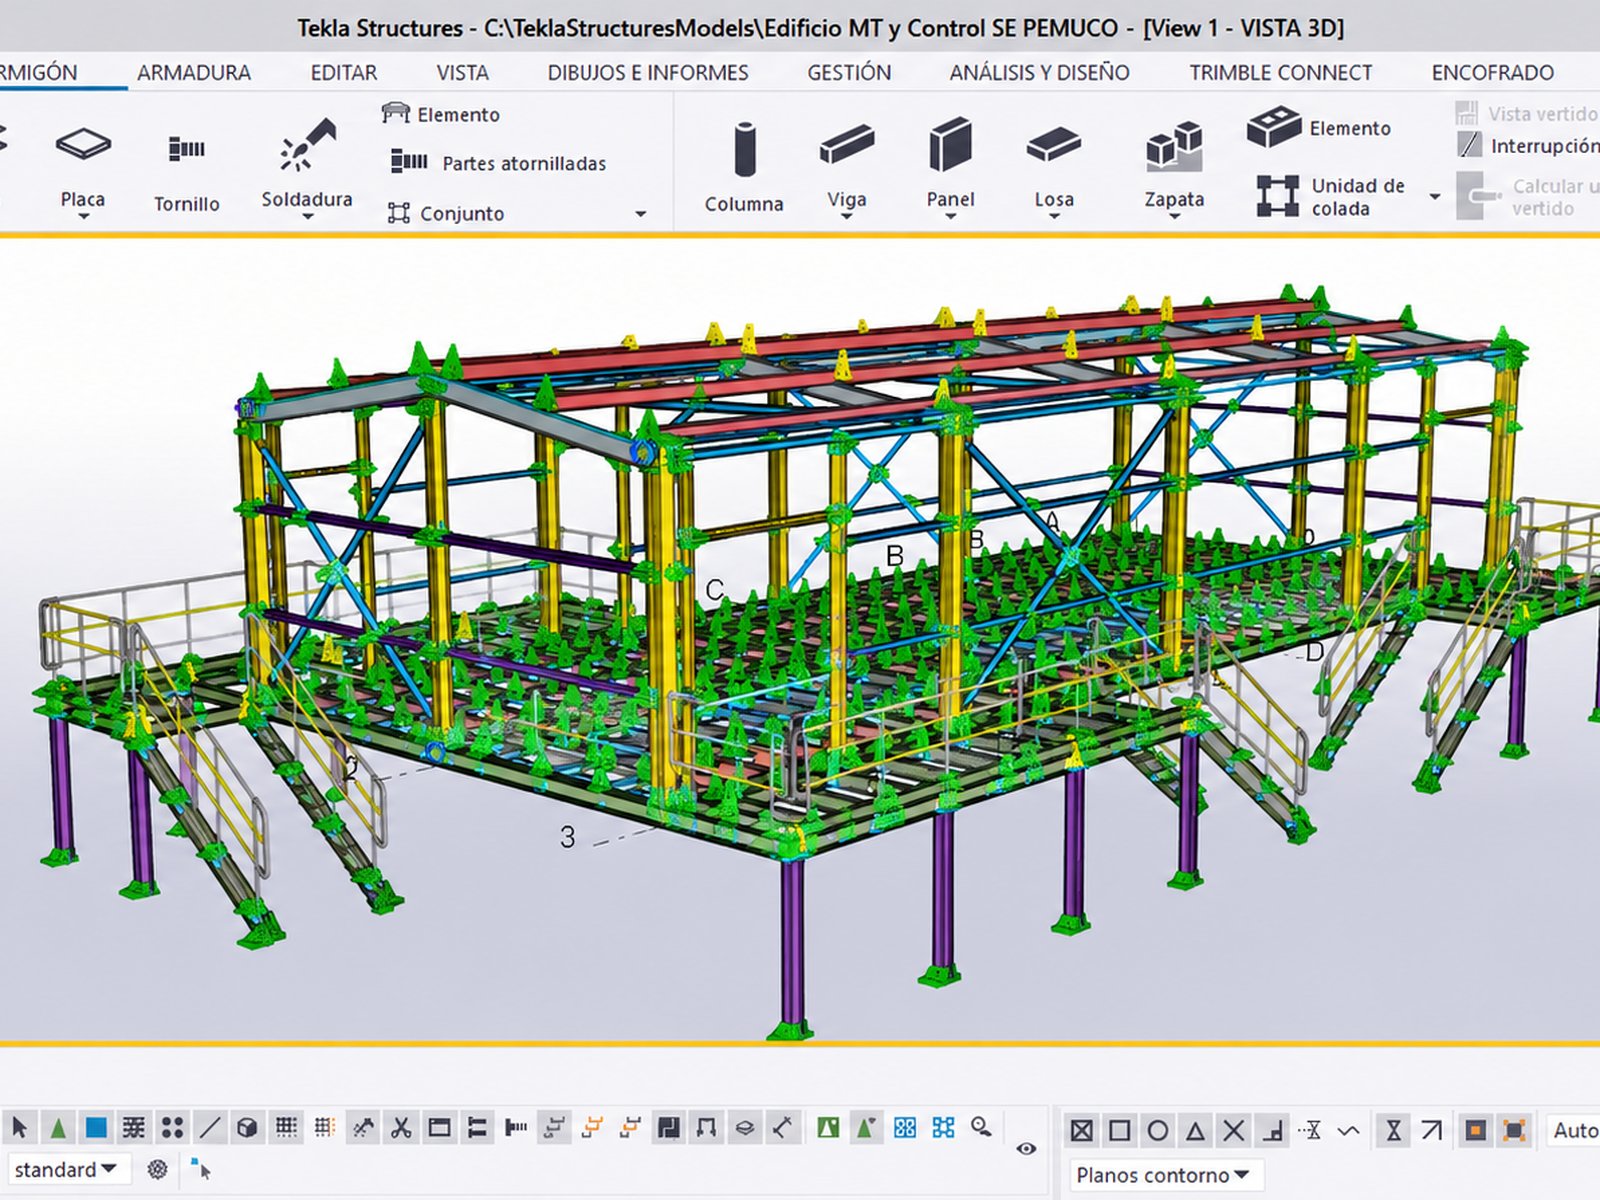The width and height of the screenshot is (1600, 1200).
Task: Select grid label C in model
Action: 714,590
